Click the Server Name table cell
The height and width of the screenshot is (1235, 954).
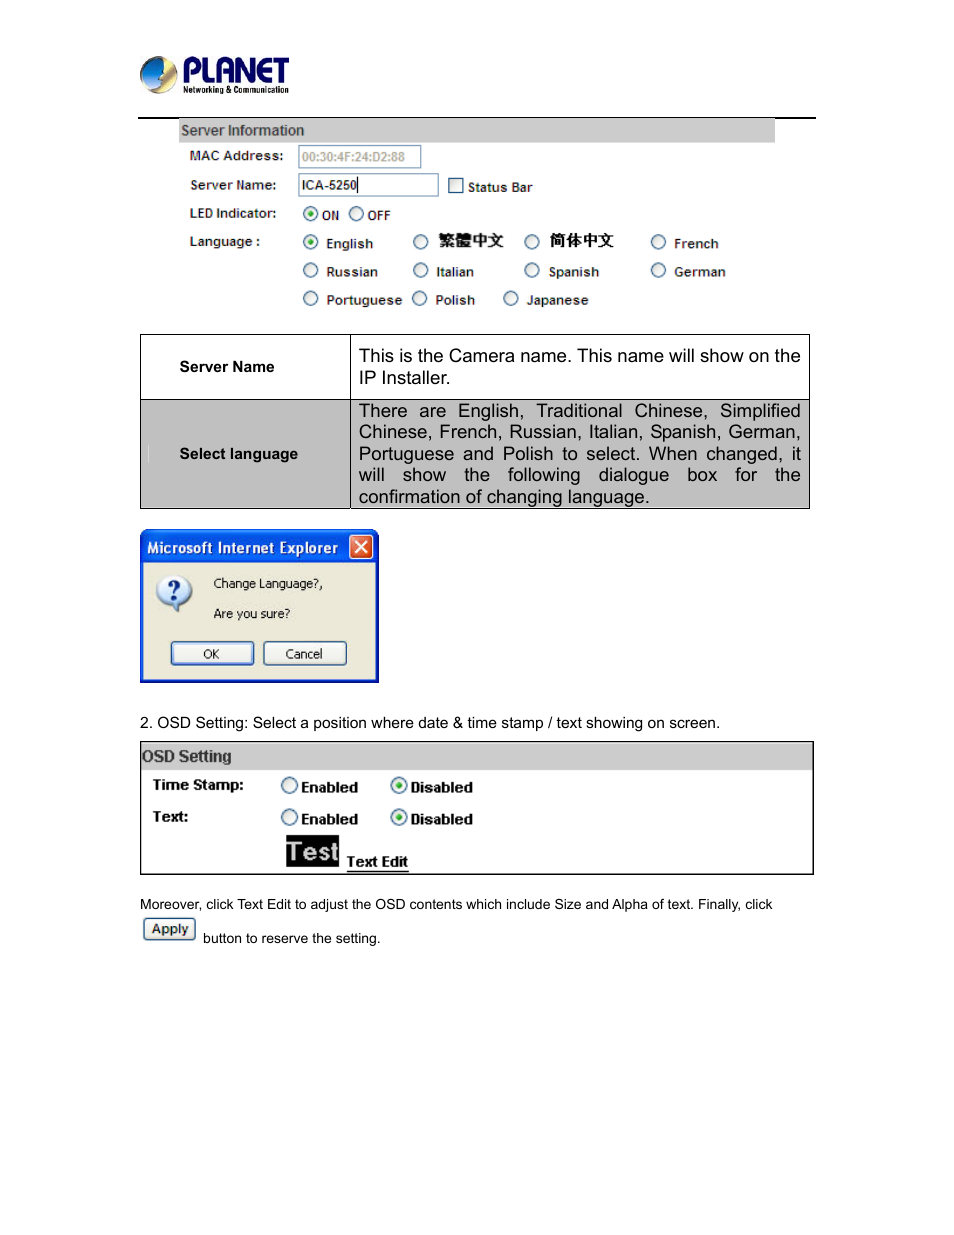pyautogui.click(x=246, y=367)
